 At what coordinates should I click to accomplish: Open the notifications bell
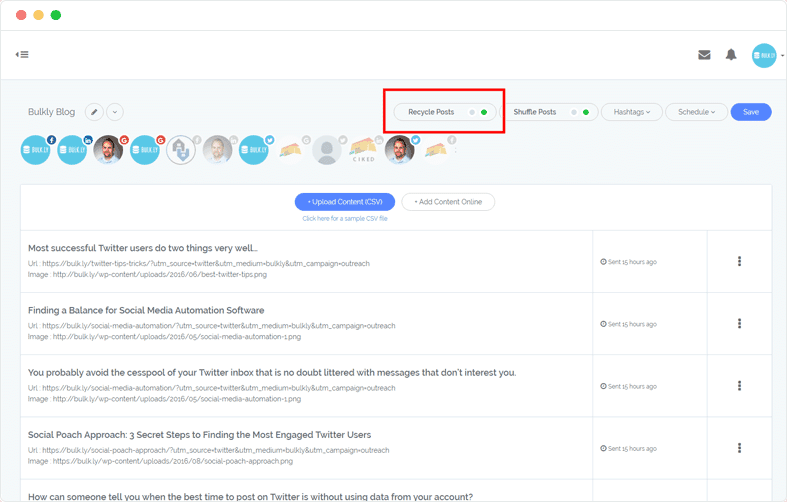click(x=731, y=55)
